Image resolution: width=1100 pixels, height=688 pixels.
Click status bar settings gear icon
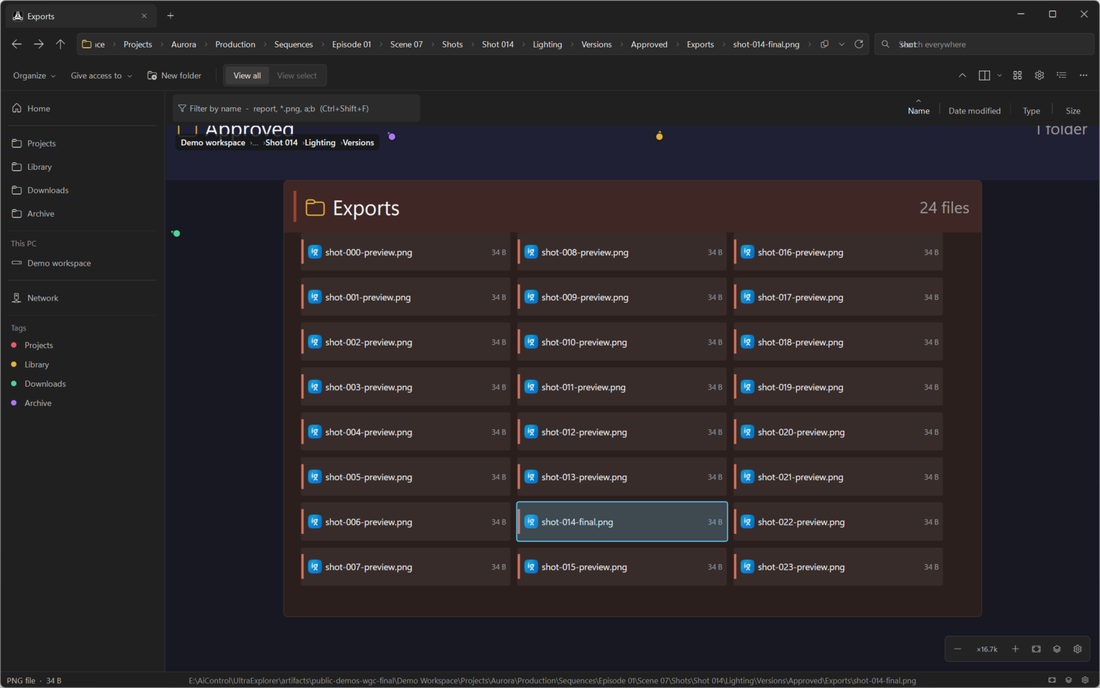coord(1085,680)
